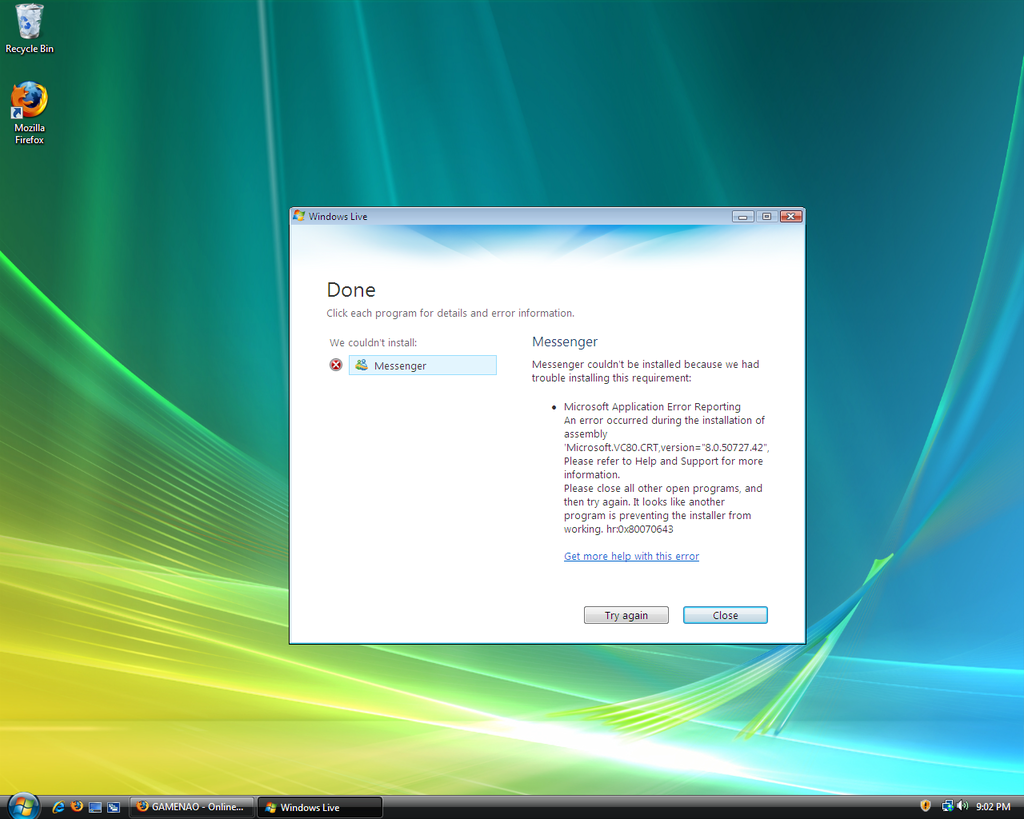
Task: Maximize the Windows Live installer window
Action: 767,216
